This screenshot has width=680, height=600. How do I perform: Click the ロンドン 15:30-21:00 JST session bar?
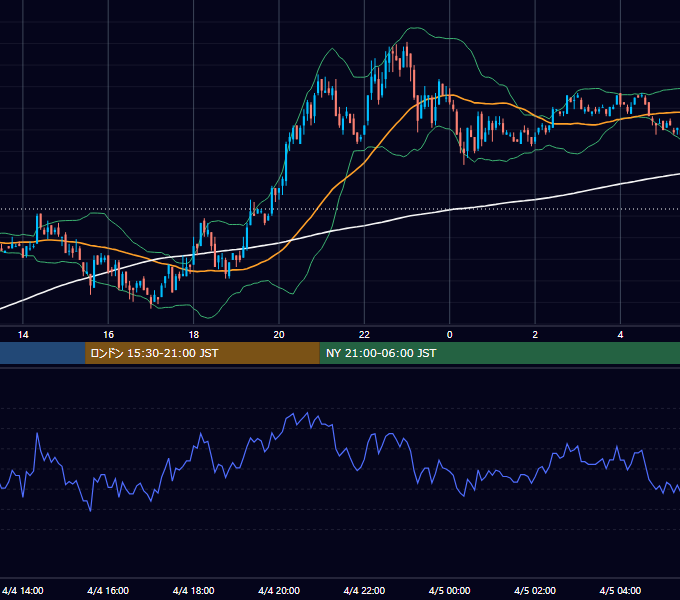[202, 353]
